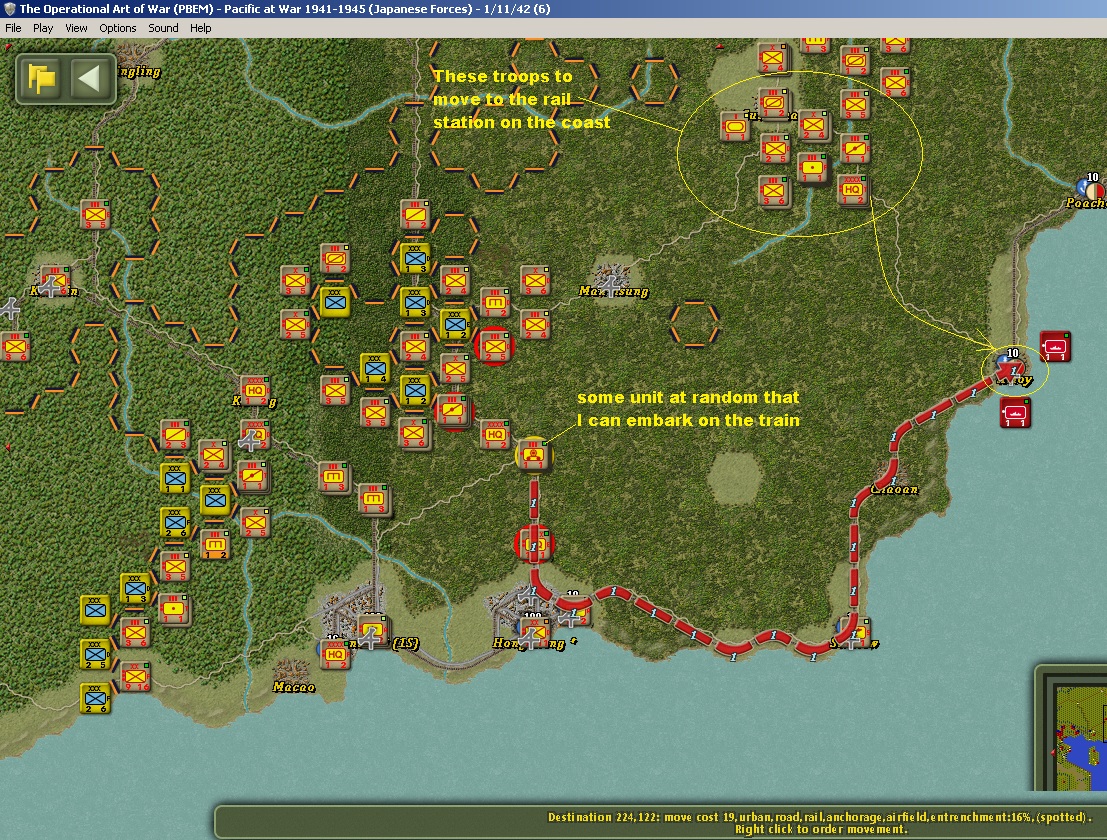1107x840 pixels.
Task: Open the File menu
Action: coord(13,28)
